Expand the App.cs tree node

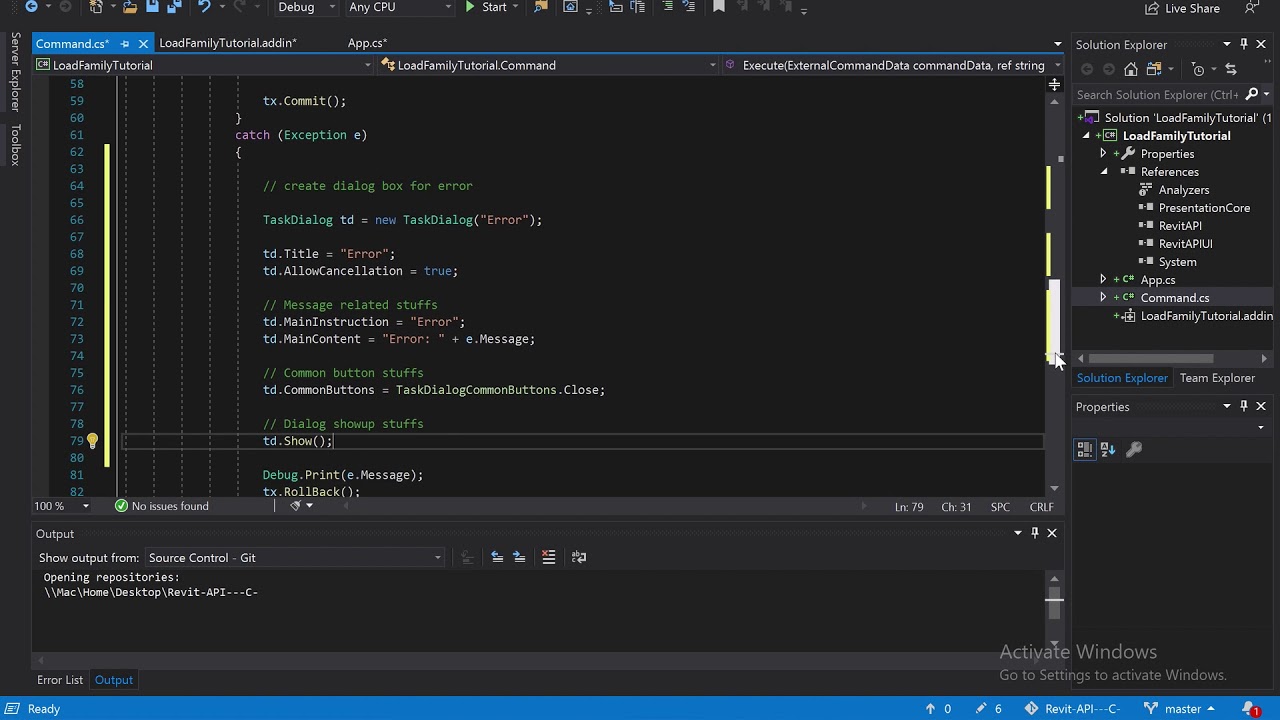[1103, 280]
